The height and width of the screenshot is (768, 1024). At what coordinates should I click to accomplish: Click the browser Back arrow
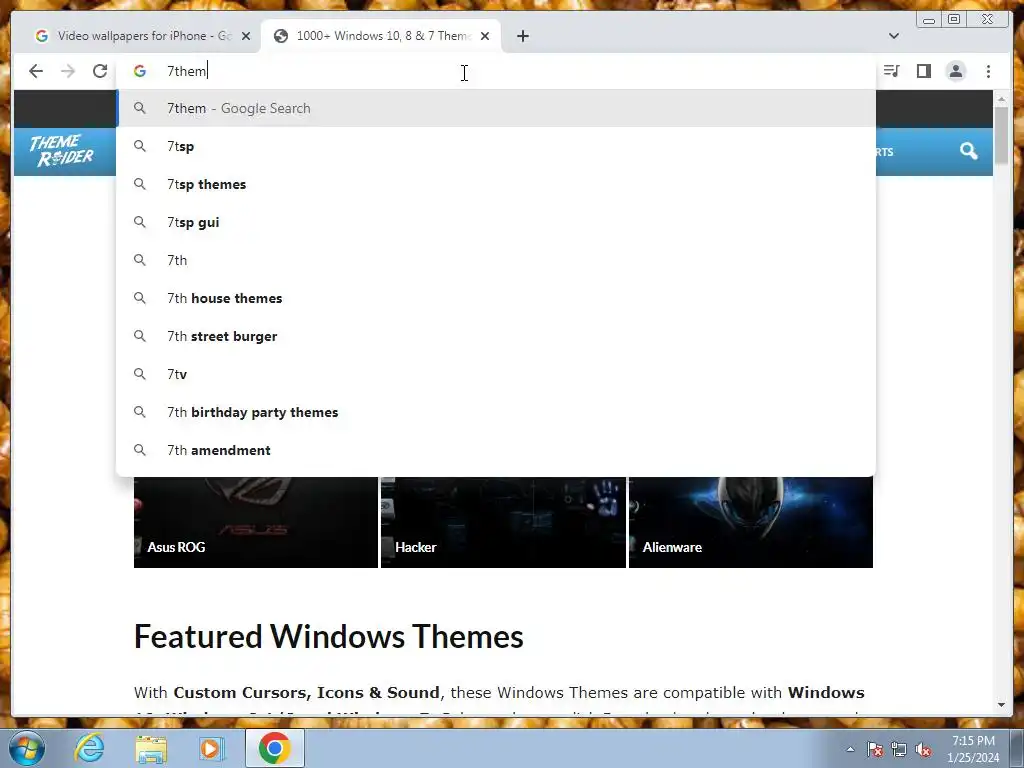coord(36,71)
